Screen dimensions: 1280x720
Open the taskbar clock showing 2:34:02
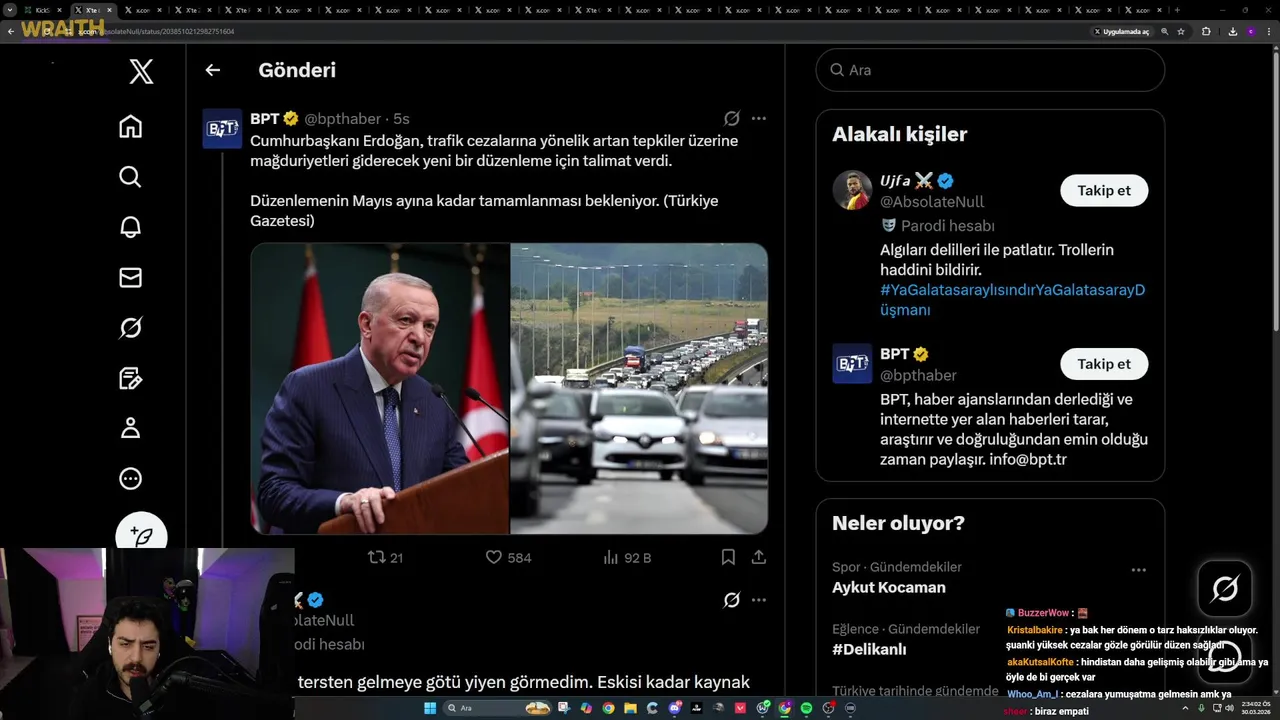[1255, 708]
